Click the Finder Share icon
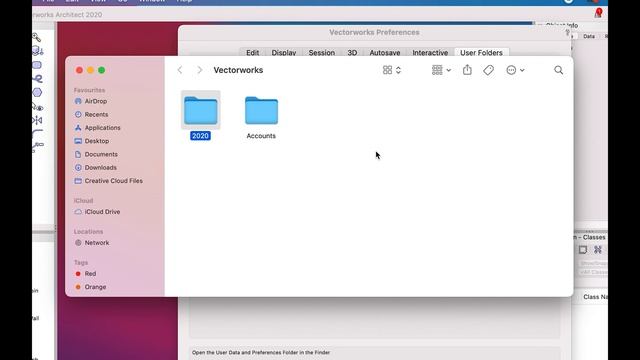 tap(467, 70)
